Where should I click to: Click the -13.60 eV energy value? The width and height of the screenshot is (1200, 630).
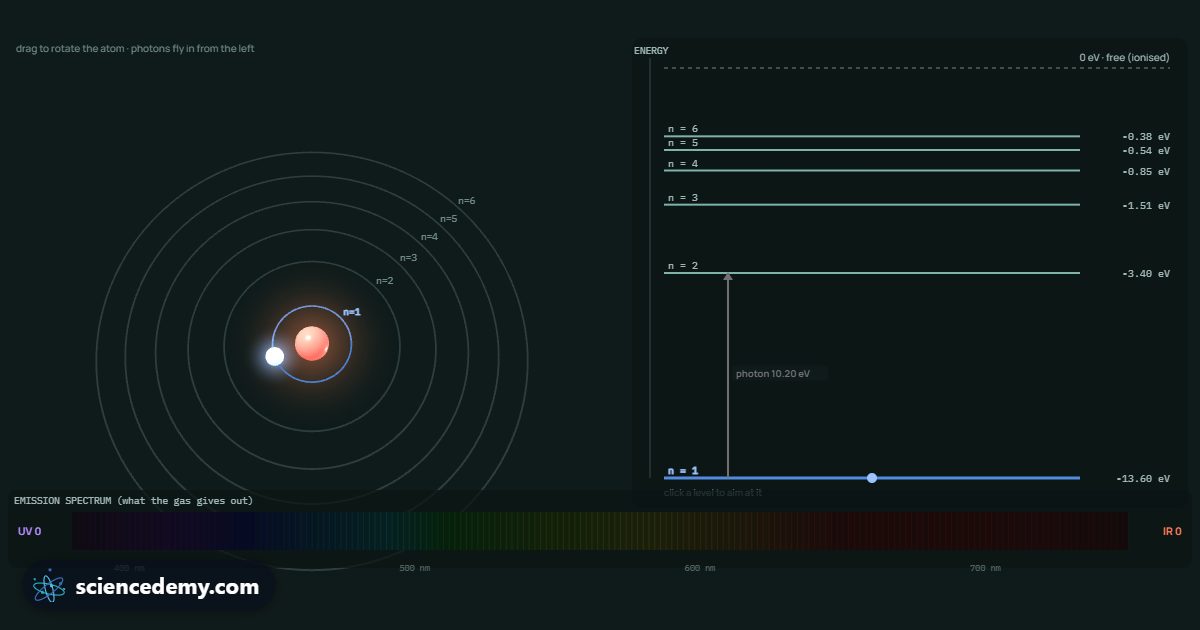(x=1143, y=479)
